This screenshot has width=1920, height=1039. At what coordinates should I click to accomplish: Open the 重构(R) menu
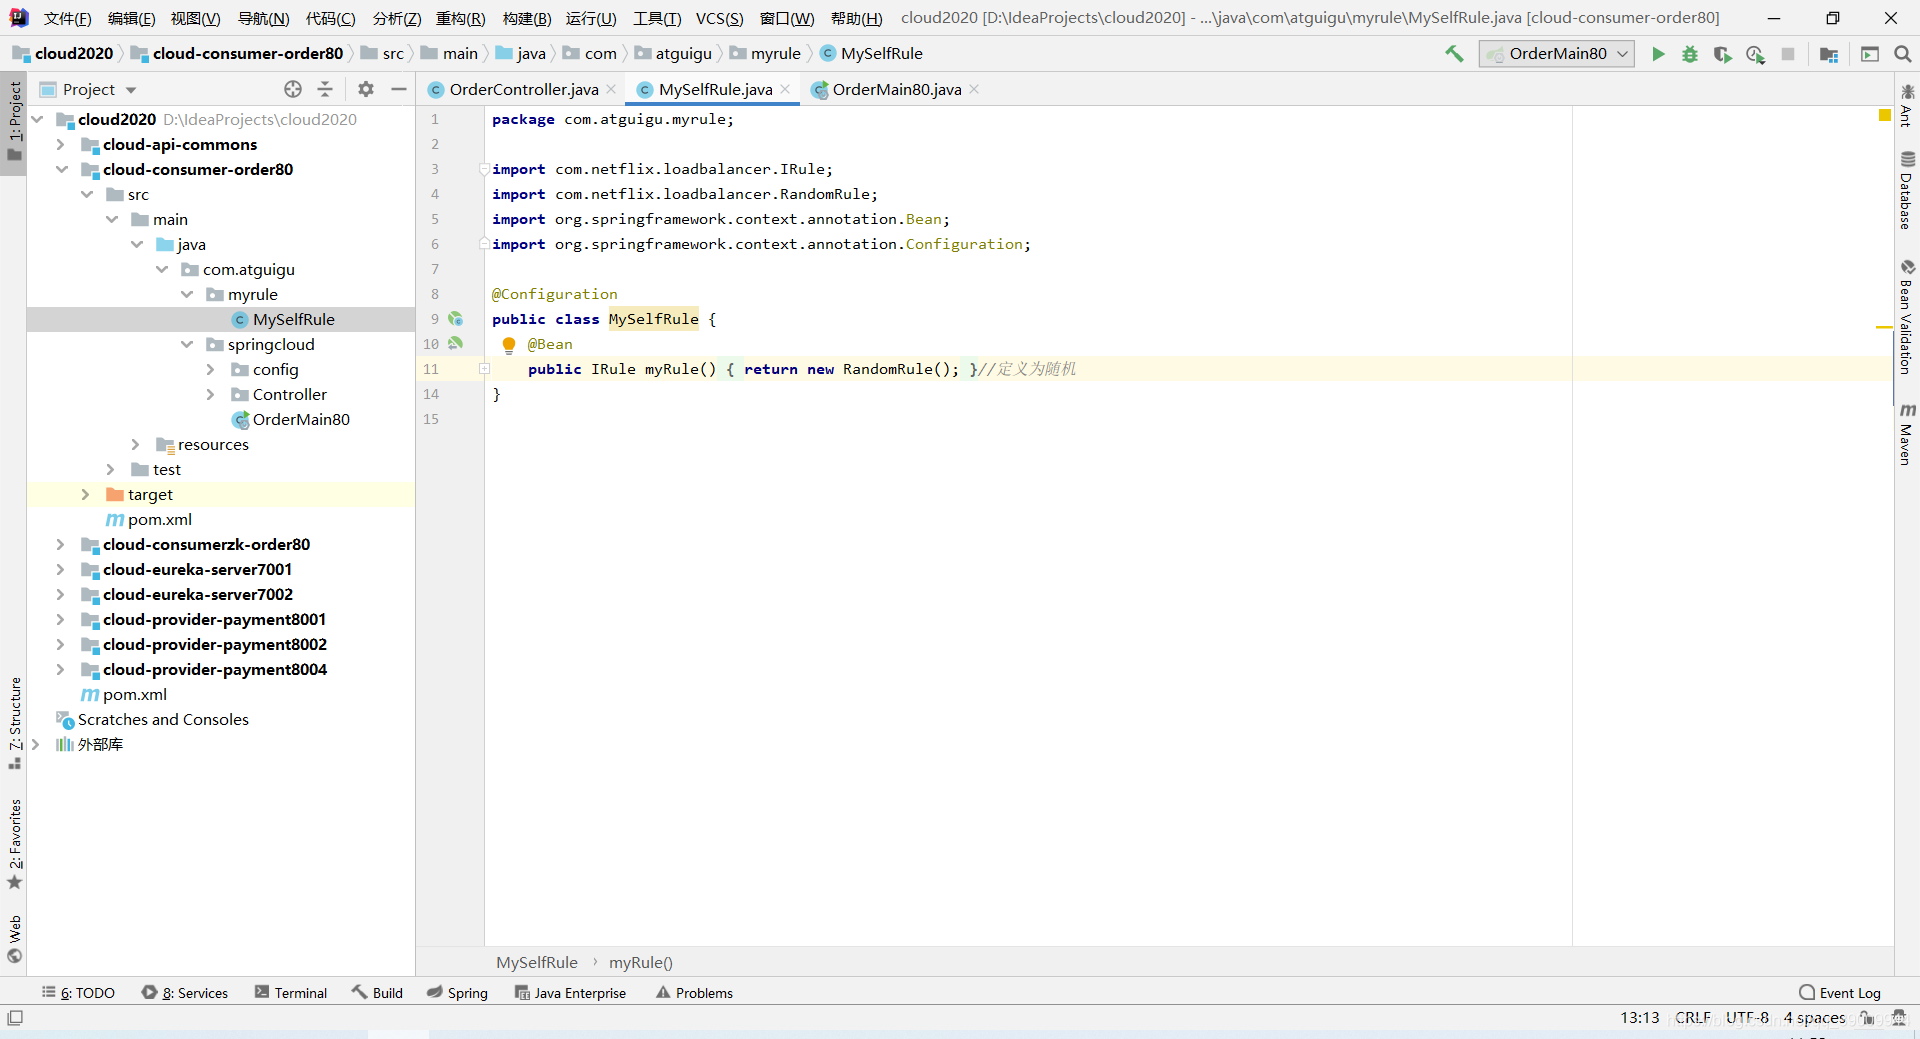(x=460, y=18)
